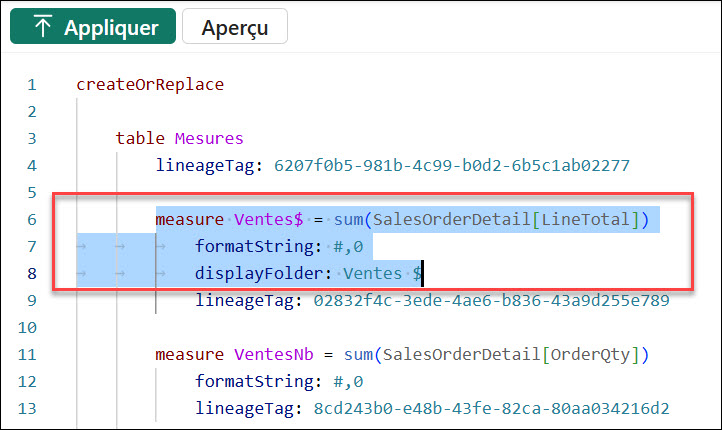
Task: Place cursor on the createOrReplace keyword
Action: click(150, 84)
